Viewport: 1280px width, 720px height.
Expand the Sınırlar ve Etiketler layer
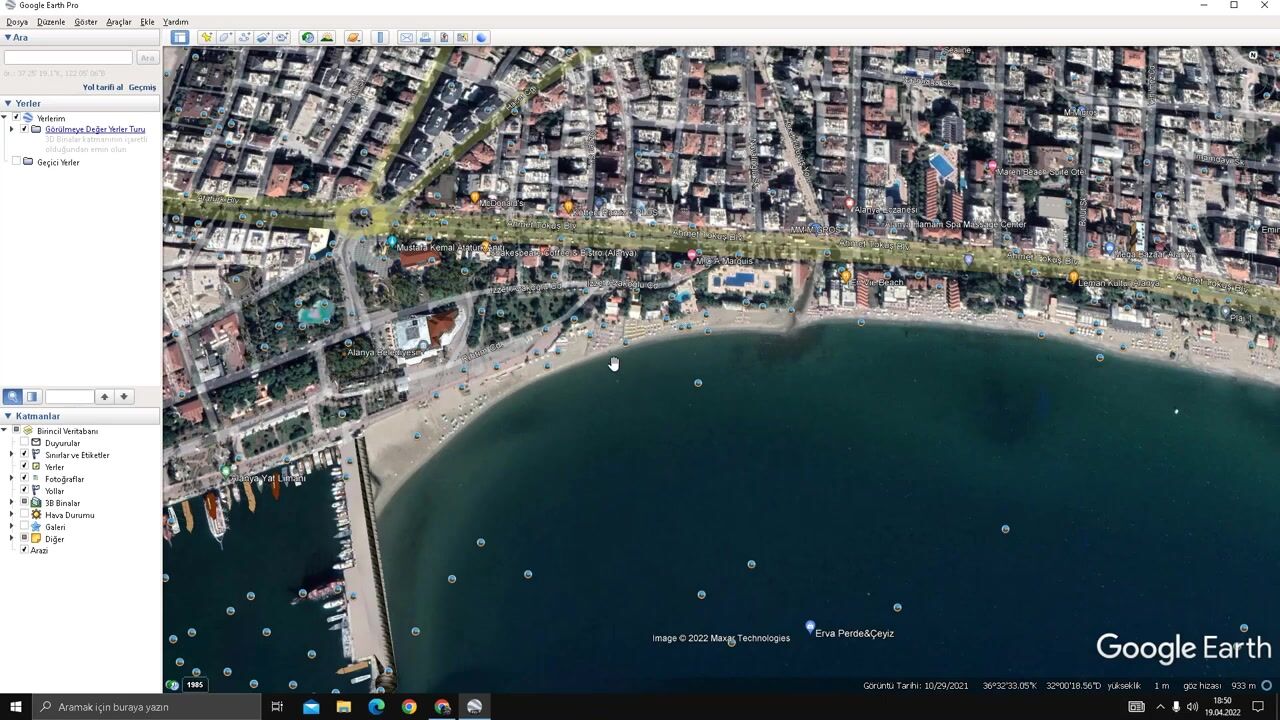pyautogui.click(x=12, y=455)
